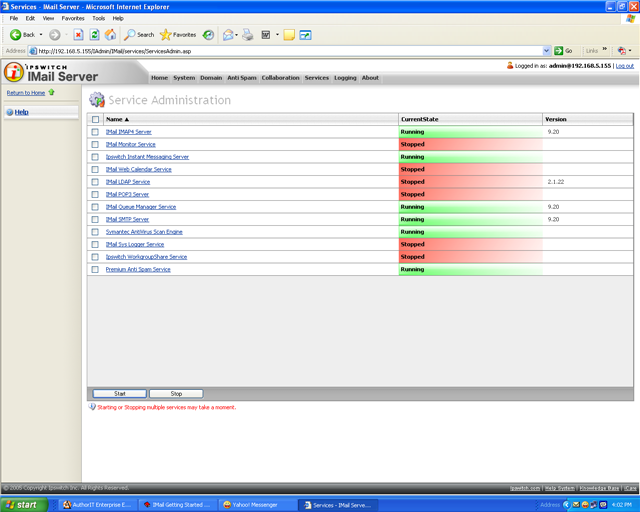Click the info icon beside red warning

click(x=92, y=407)
